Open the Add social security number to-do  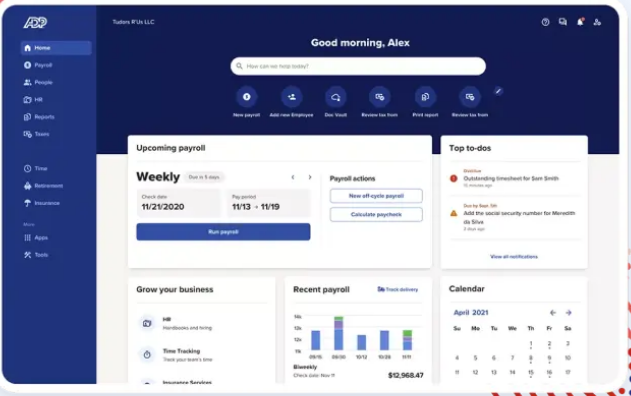click(519, 217)
